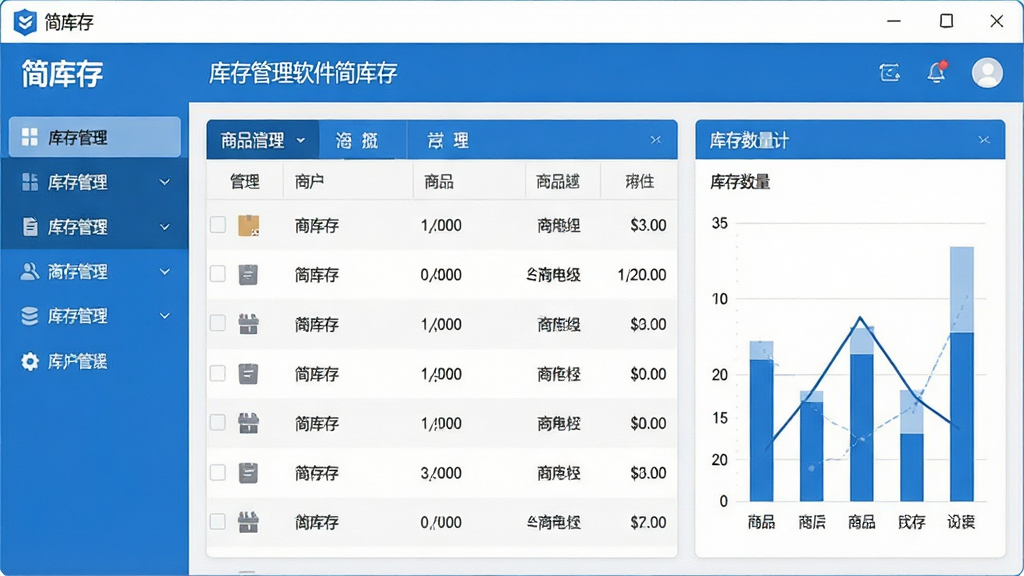The width and height of the screenshot is (1024, 576).
Task: Open settings via the sidebar gear icon
Action: pos(29,361)
